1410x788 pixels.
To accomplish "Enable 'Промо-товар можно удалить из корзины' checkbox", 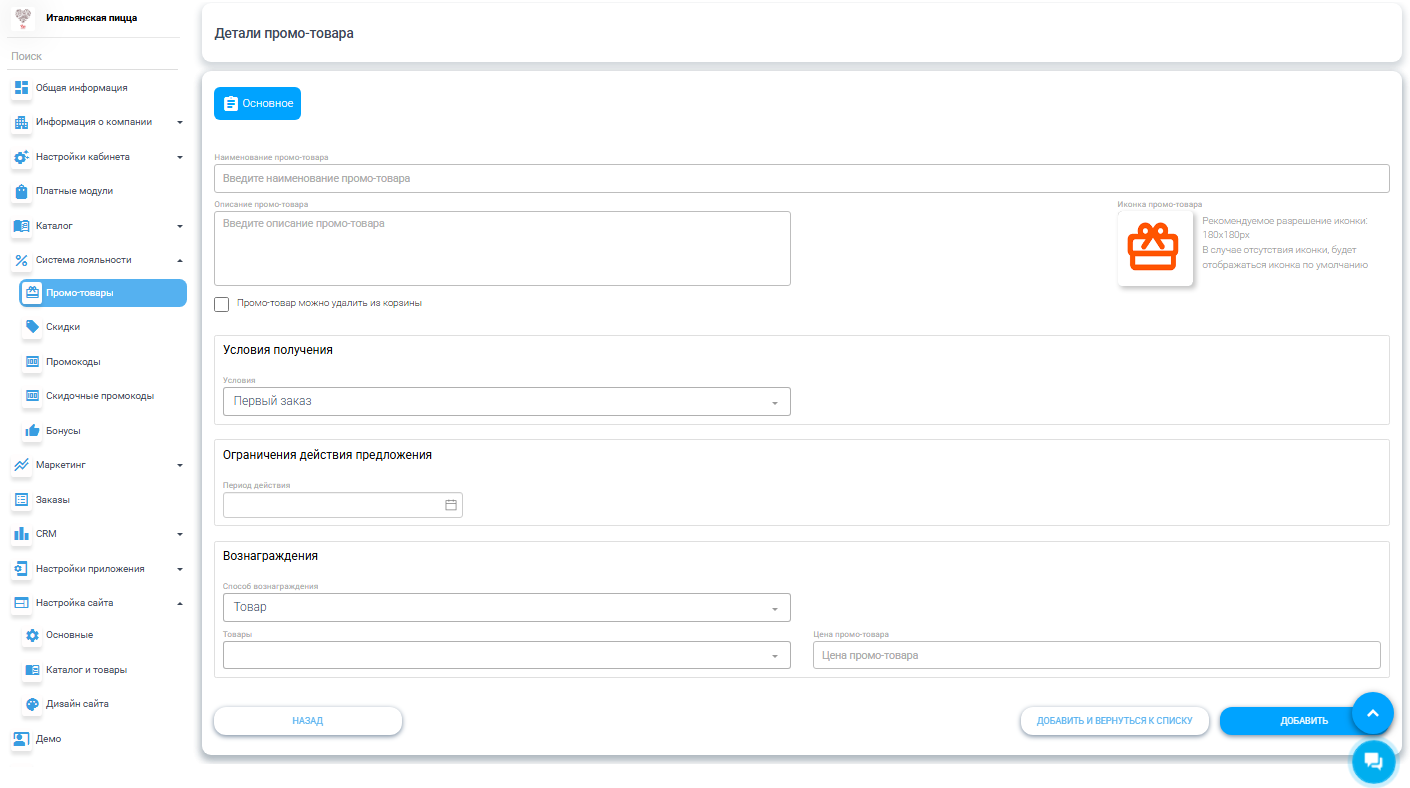I will [x=222, y=304].
